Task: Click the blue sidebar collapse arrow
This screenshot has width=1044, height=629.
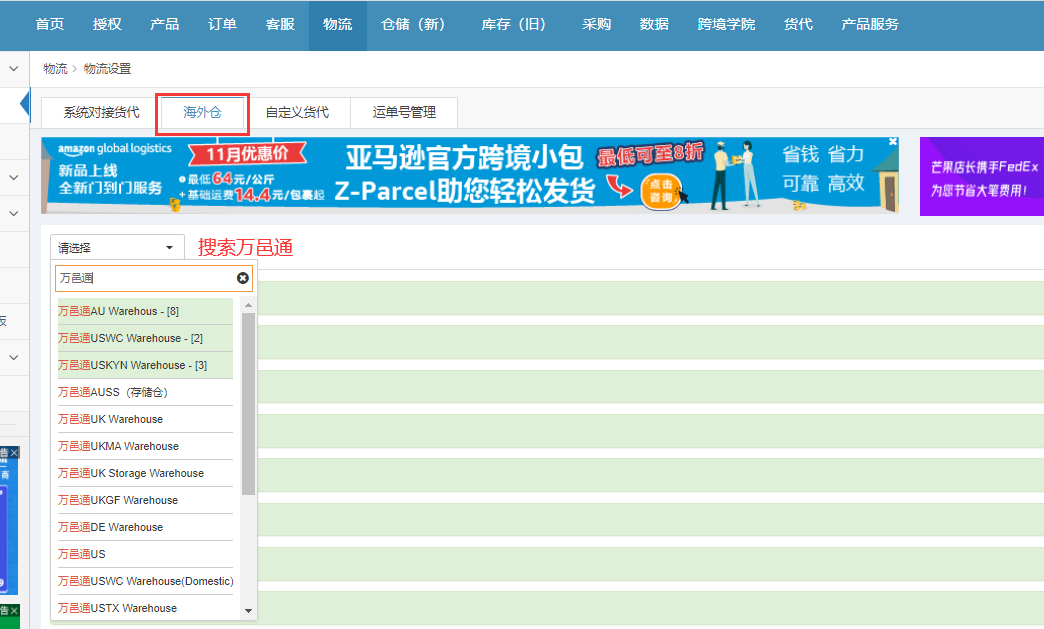Action: [25, 105]
